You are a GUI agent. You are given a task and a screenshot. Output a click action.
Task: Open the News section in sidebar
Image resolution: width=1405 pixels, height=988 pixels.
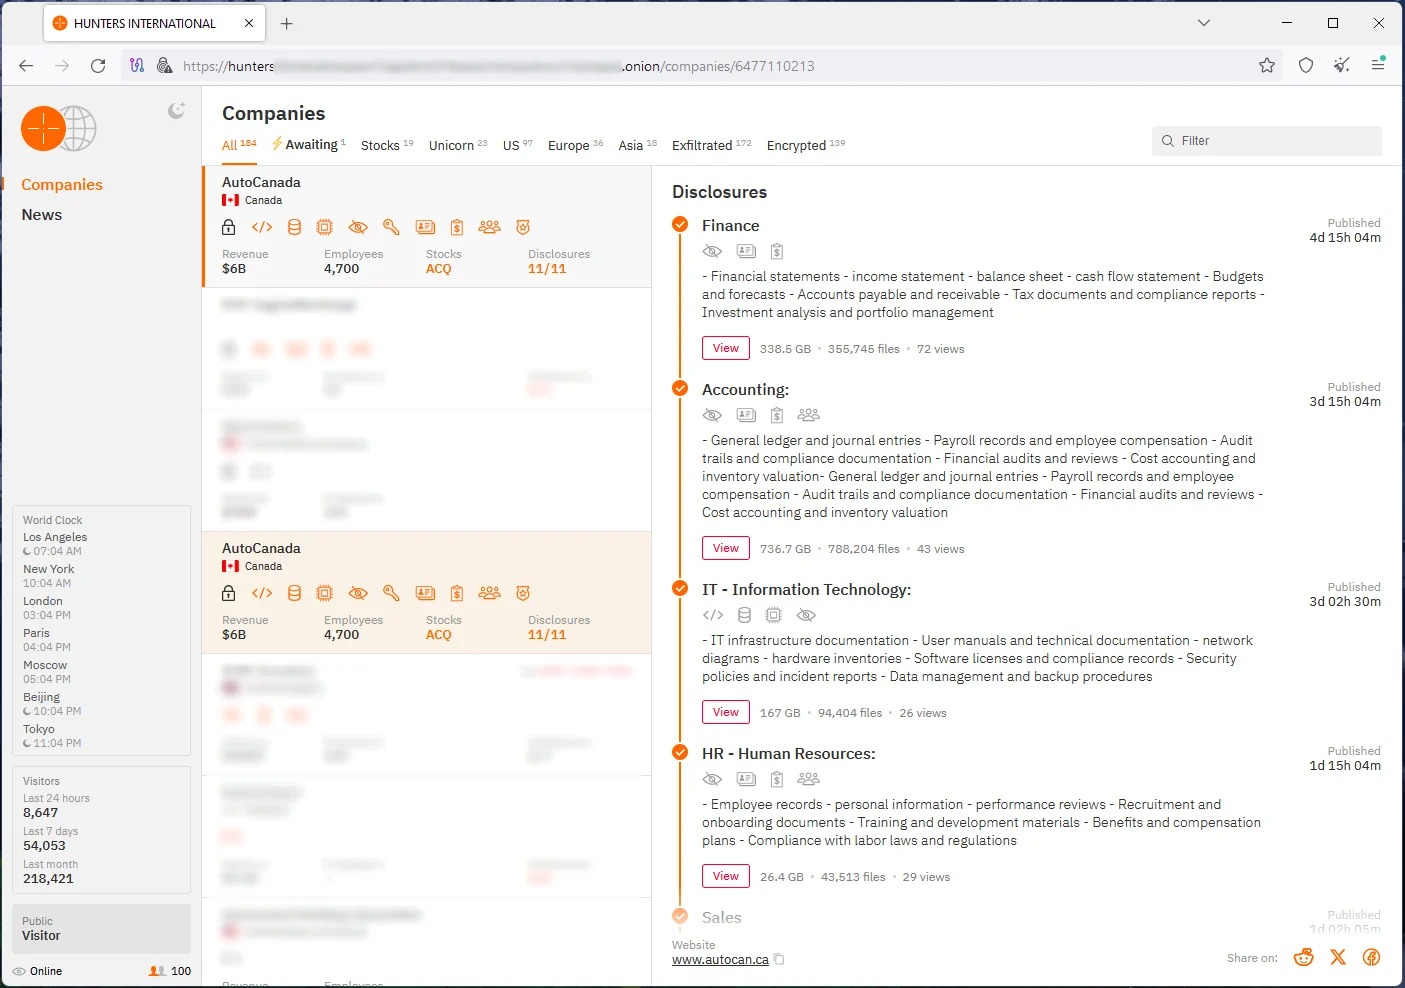point(42,215)
